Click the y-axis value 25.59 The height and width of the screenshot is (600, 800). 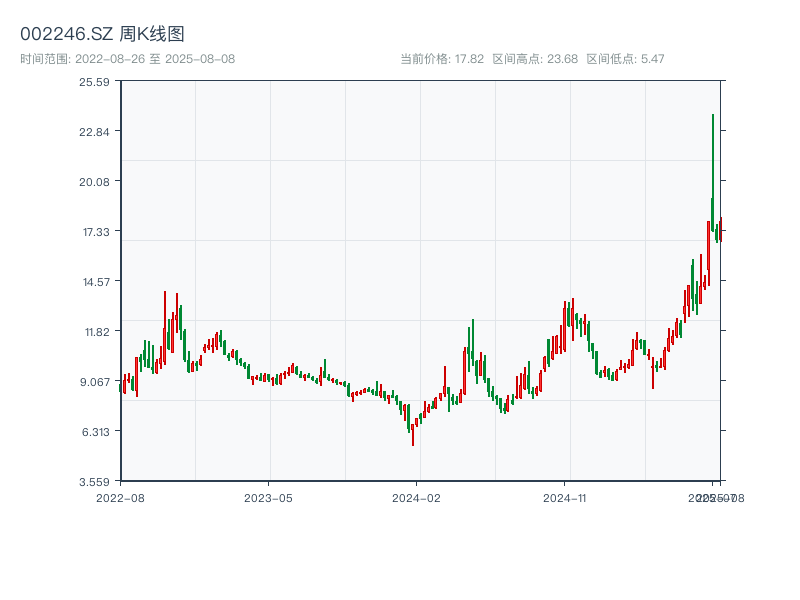[x=94, y=82]
